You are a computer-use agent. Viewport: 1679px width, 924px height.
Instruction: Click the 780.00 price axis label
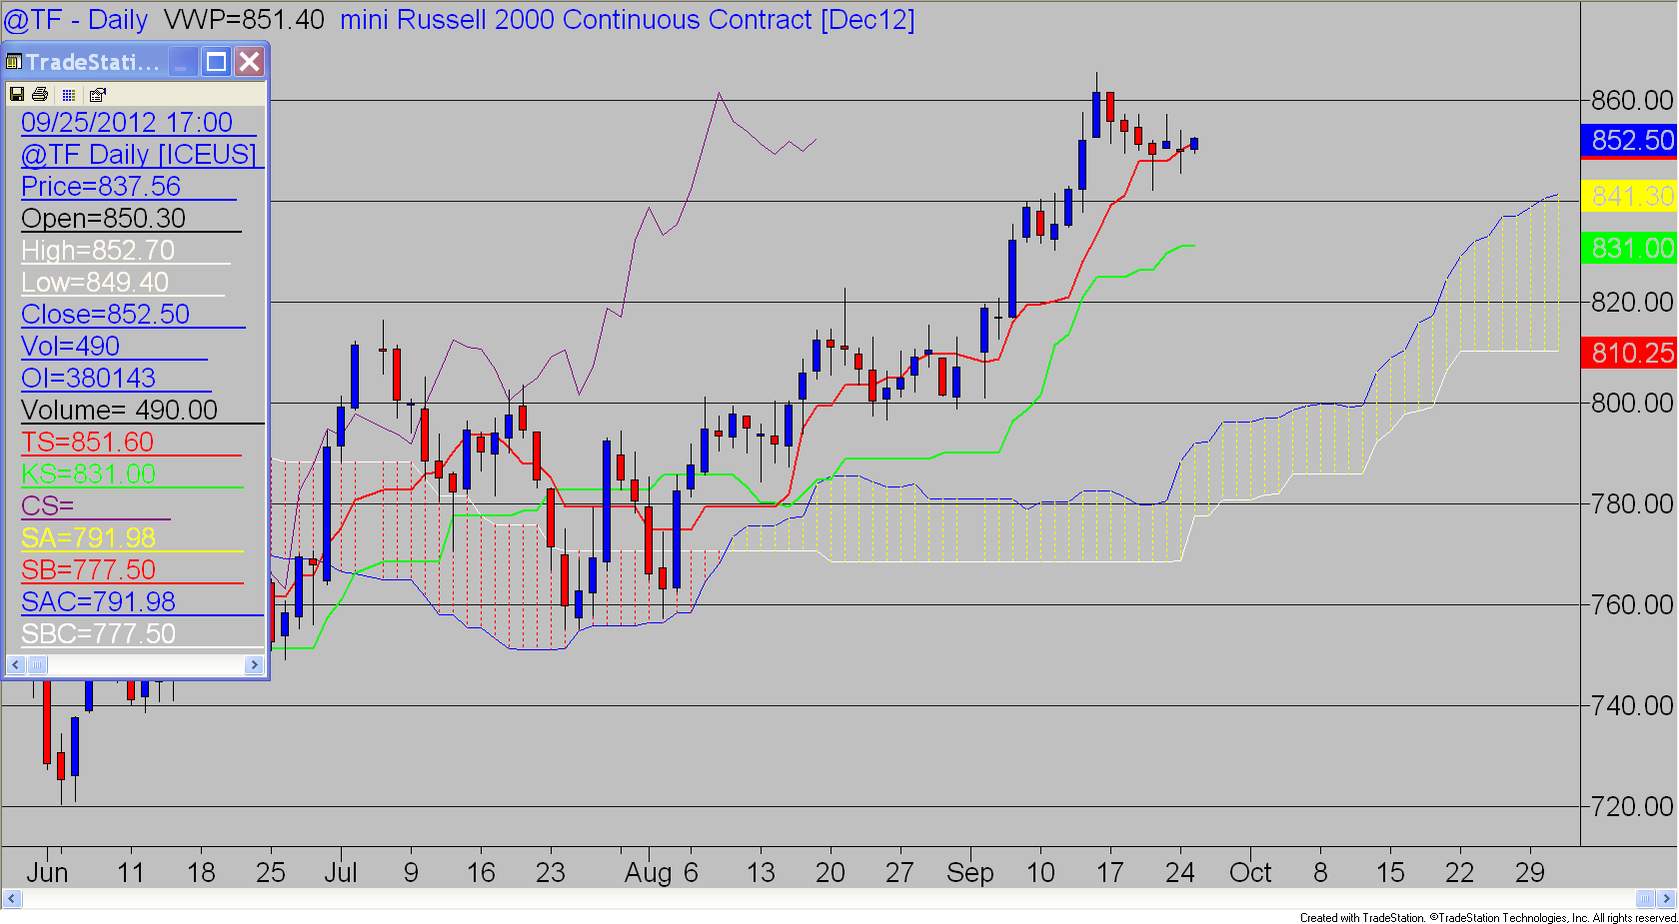click(x=1632, y=504)
